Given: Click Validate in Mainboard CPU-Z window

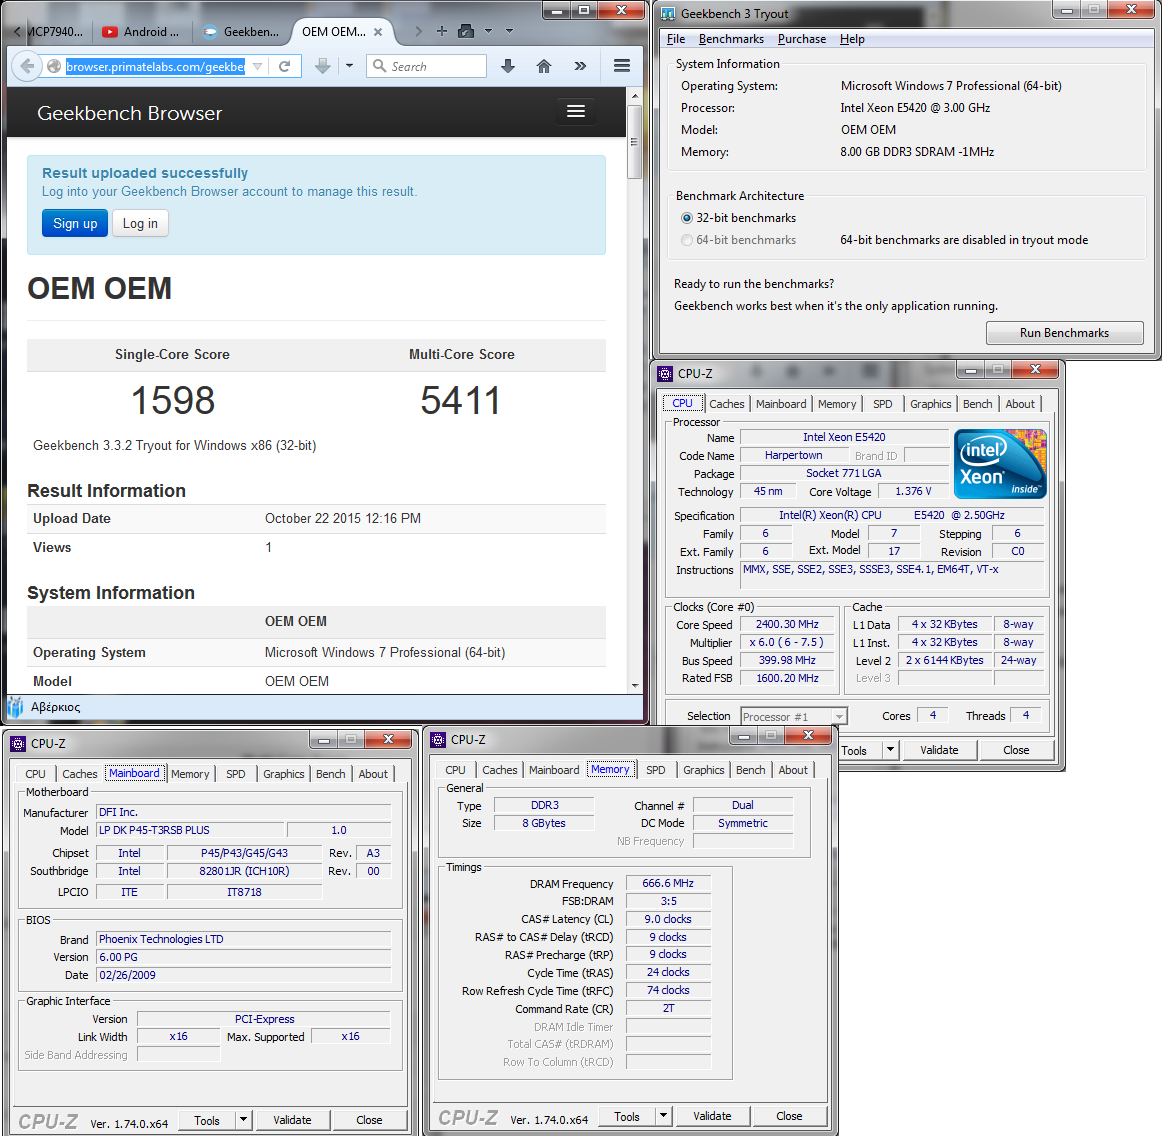Looking at the screenshot, I should coord(292,1120).
